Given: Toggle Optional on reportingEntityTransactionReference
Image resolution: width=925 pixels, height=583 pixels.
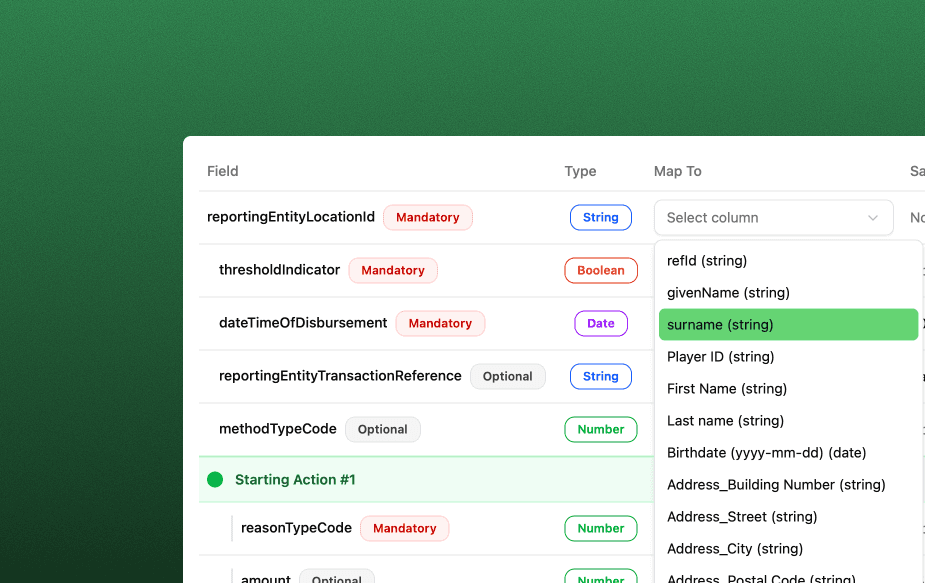Looking at the screenshot, I should tap(507, 376).
